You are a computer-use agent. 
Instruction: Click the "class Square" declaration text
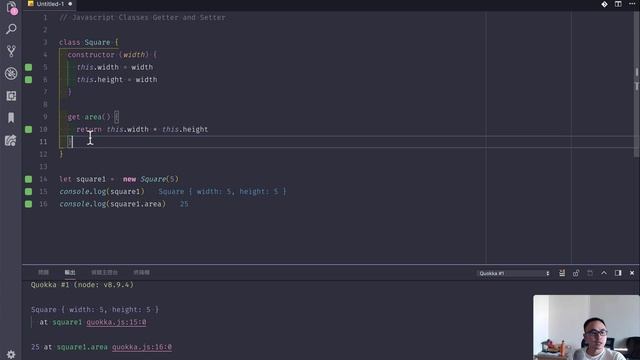pyautogui.click(x=84, y=42)
